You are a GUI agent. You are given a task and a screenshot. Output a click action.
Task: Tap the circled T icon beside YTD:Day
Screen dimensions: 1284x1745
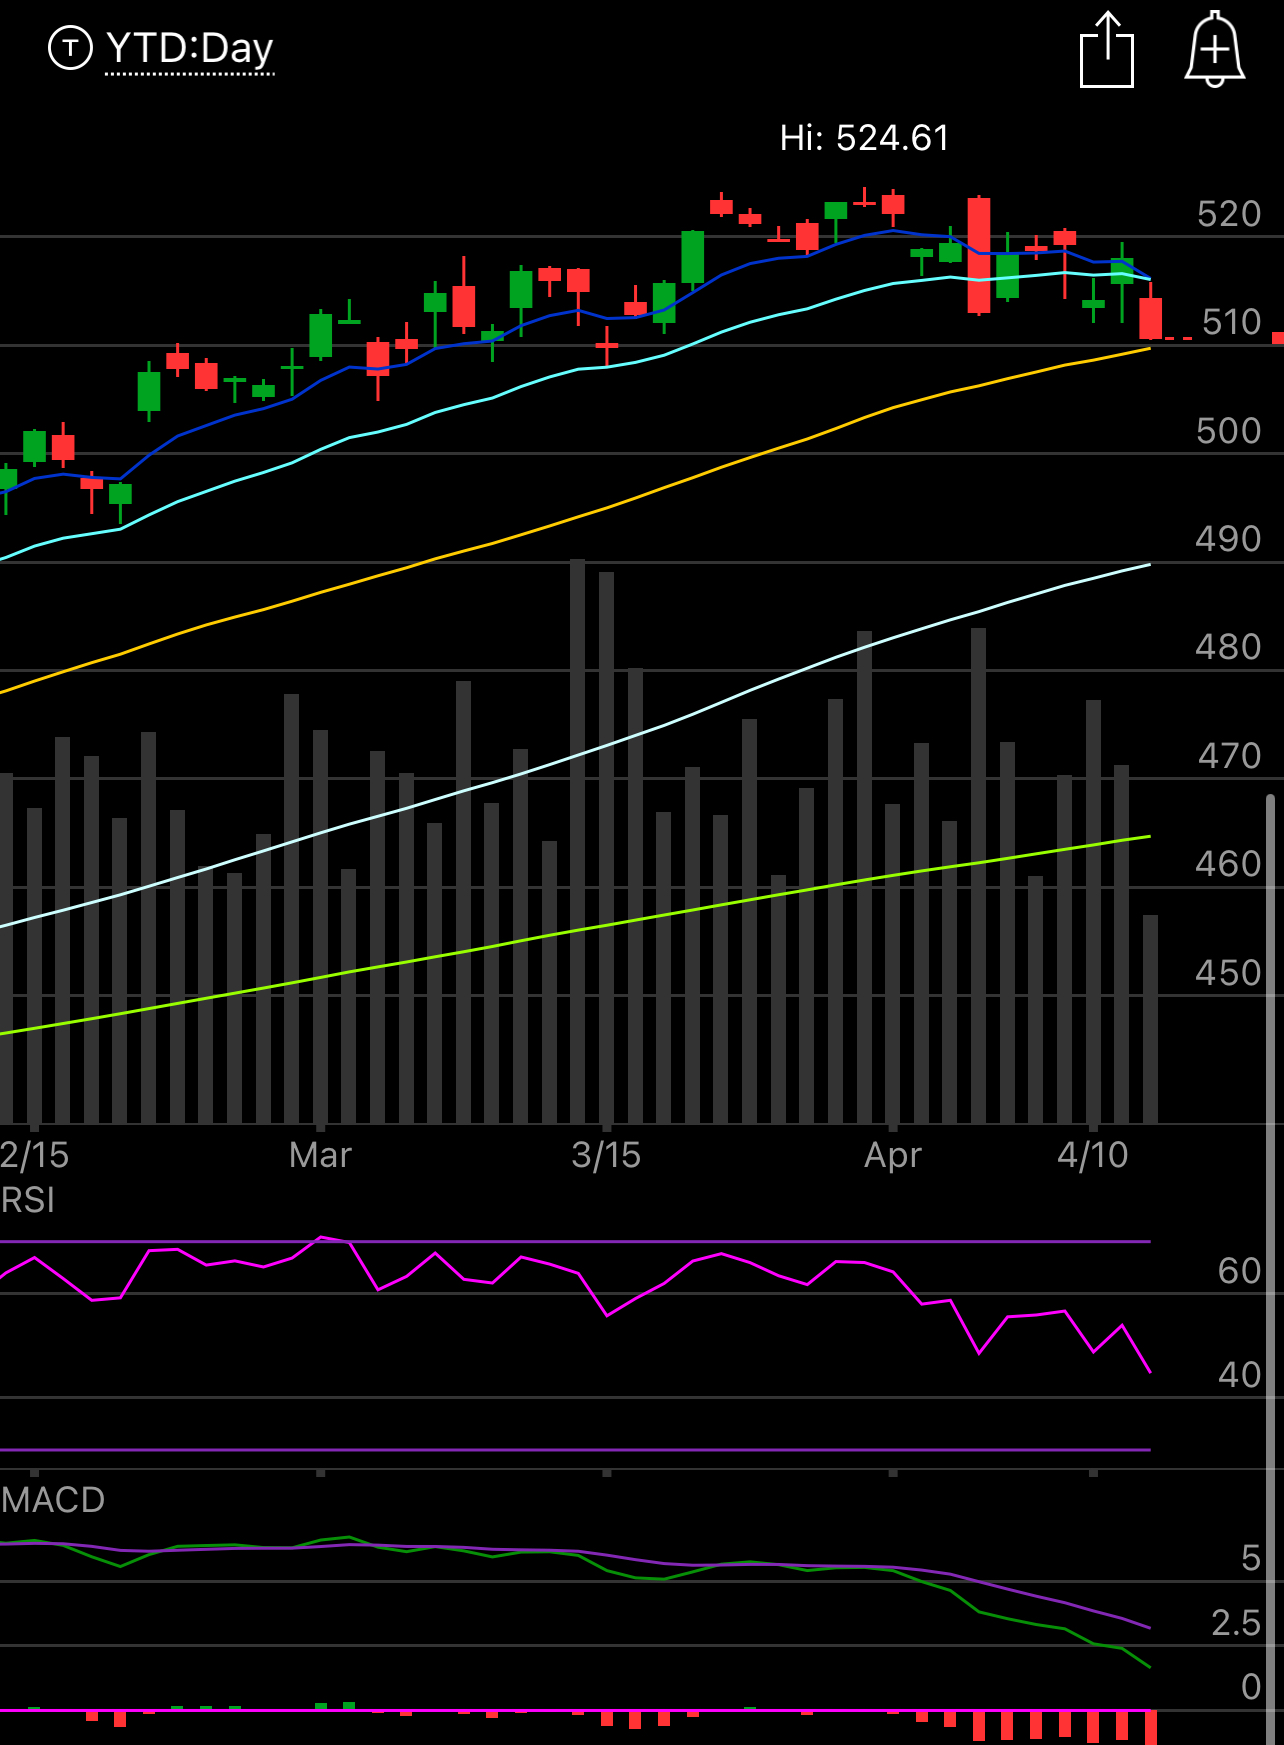point(70,48)
